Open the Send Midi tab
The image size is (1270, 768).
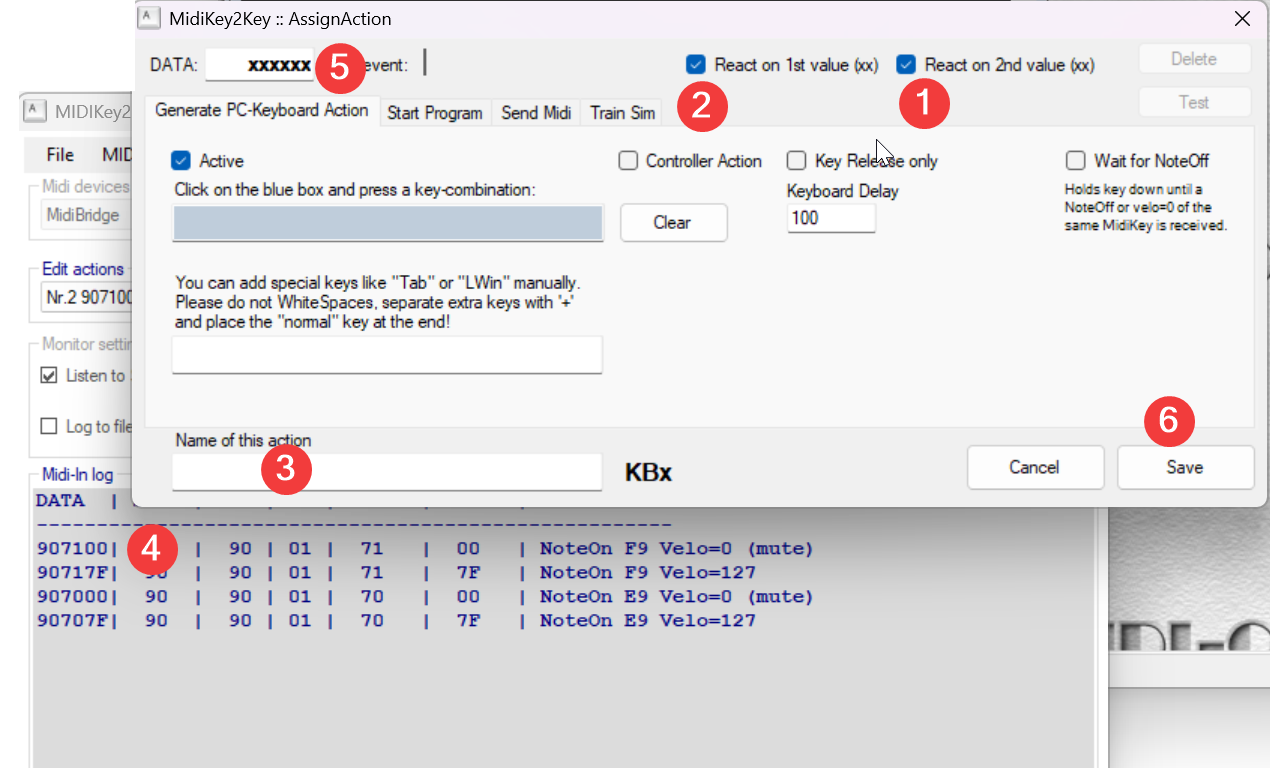pyautogui.click(x=536, y=113)
